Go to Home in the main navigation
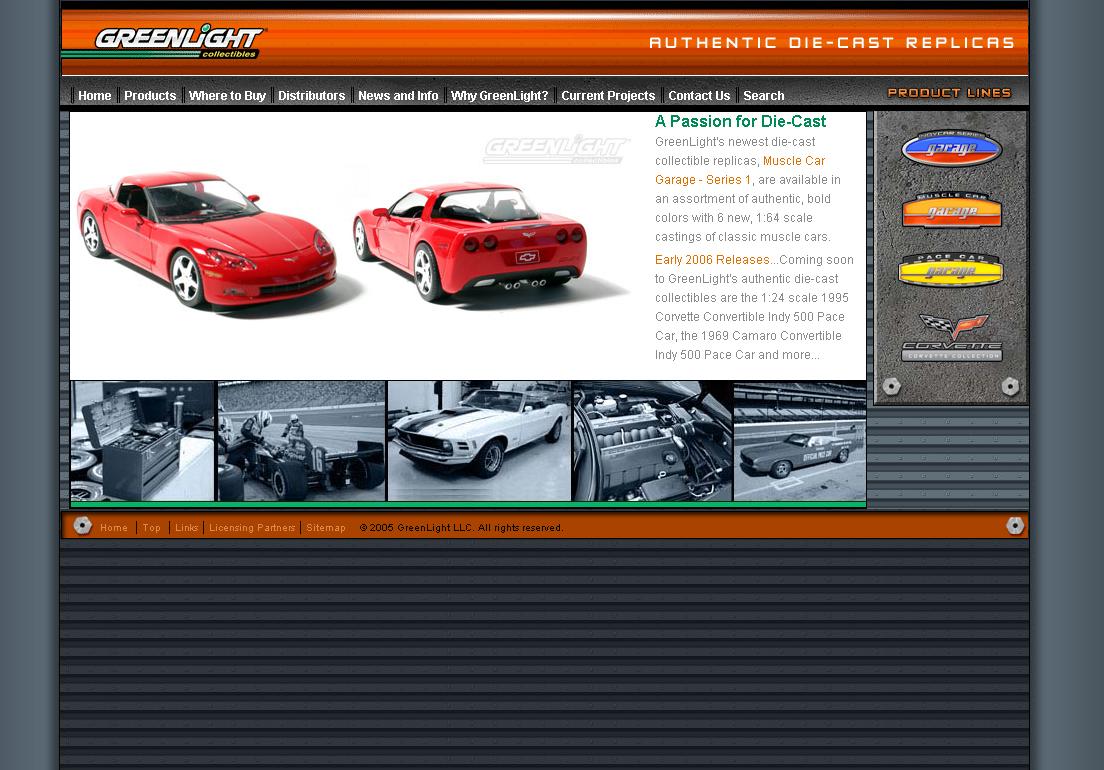This screenshot has height=770, width=1104. click(x=94, y=96)
